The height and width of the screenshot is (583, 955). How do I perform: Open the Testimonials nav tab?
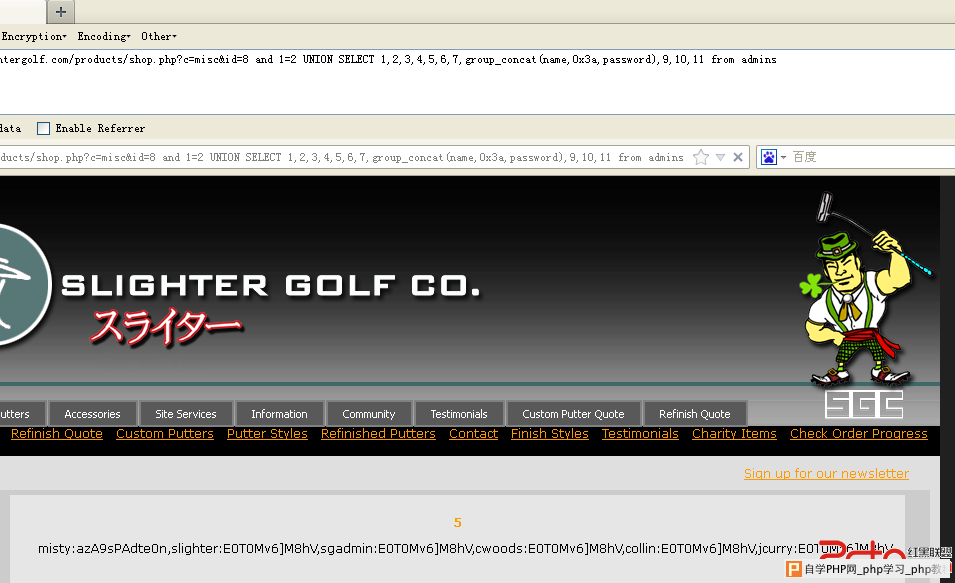459,414
